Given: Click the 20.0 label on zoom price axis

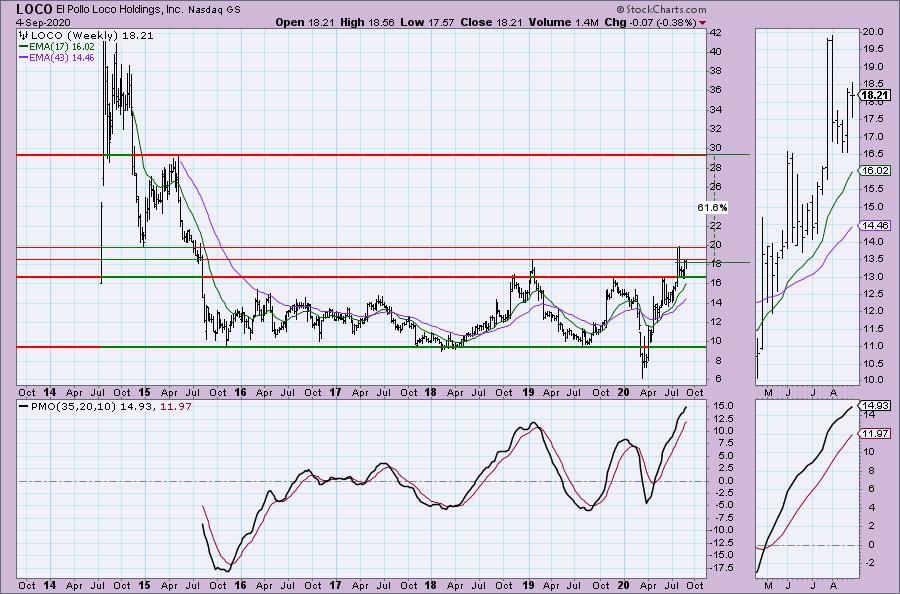Looking at the screenshot, I should (872, 32).
